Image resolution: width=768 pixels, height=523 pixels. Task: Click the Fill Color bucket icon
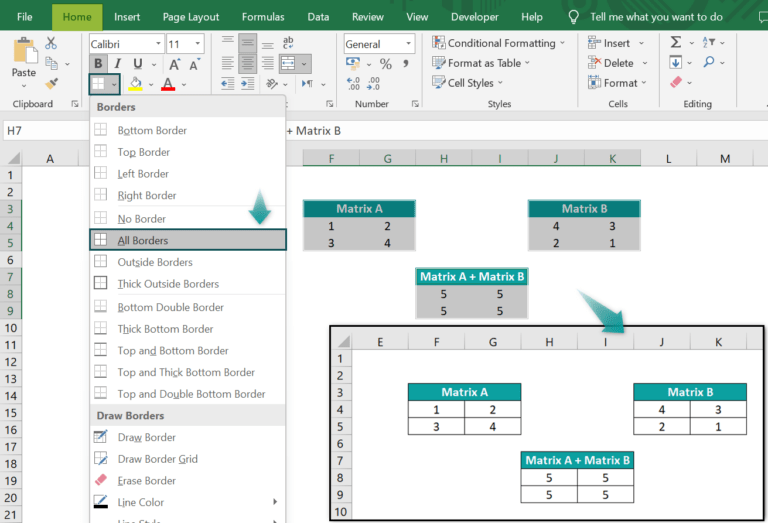(x=136, y=84)
